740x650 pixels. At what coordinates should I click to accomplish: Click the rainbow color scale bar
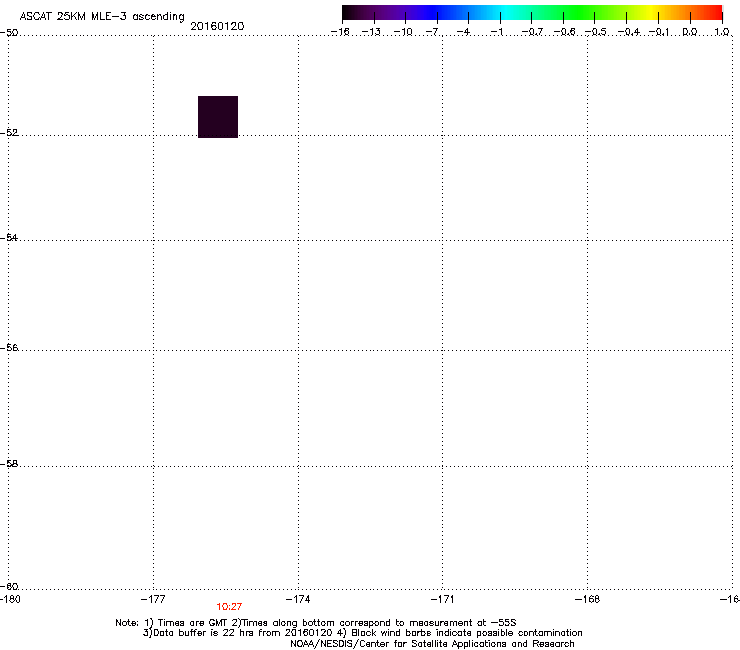coord(532,13)
